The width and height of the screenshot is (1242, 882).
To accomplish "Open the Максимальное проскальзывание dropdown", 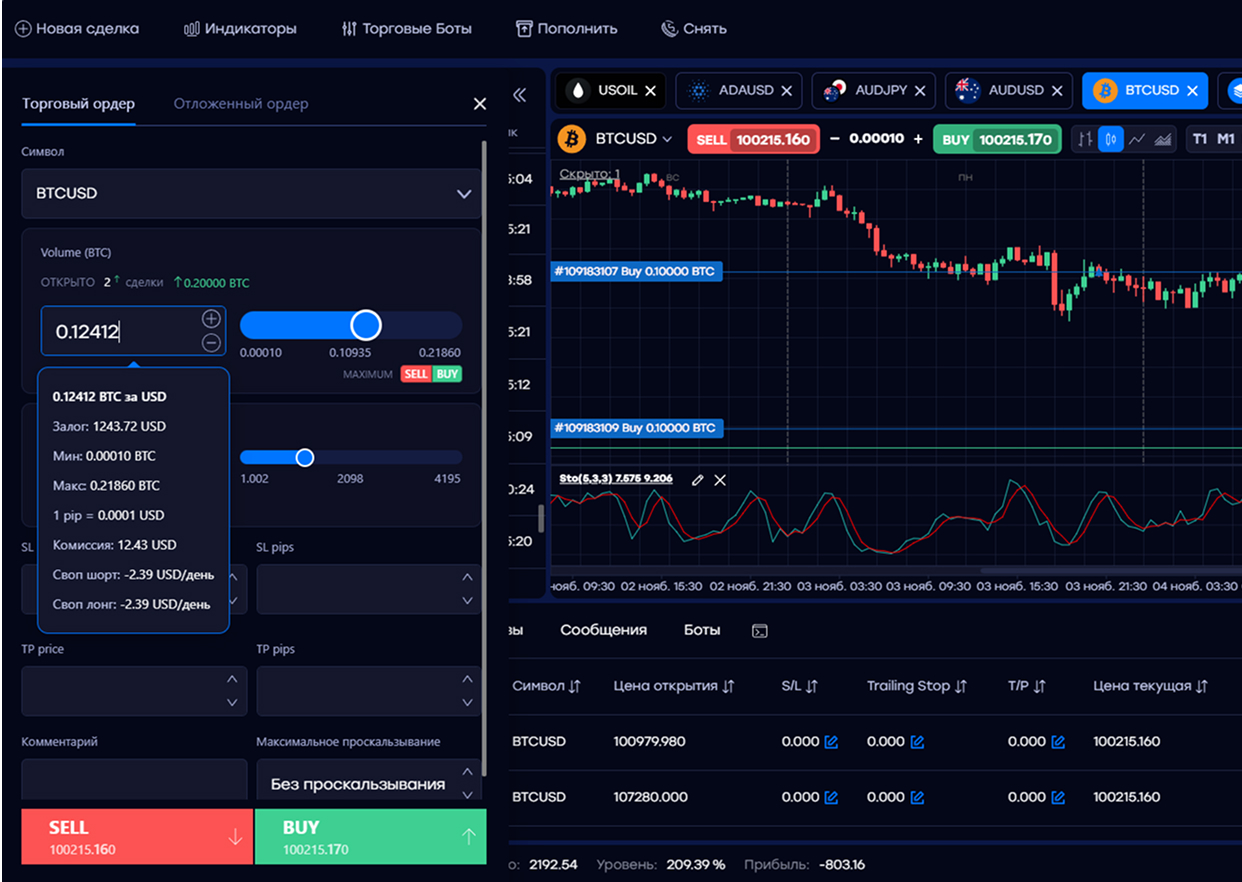I will pyautogui.click(x=467, y=784).
